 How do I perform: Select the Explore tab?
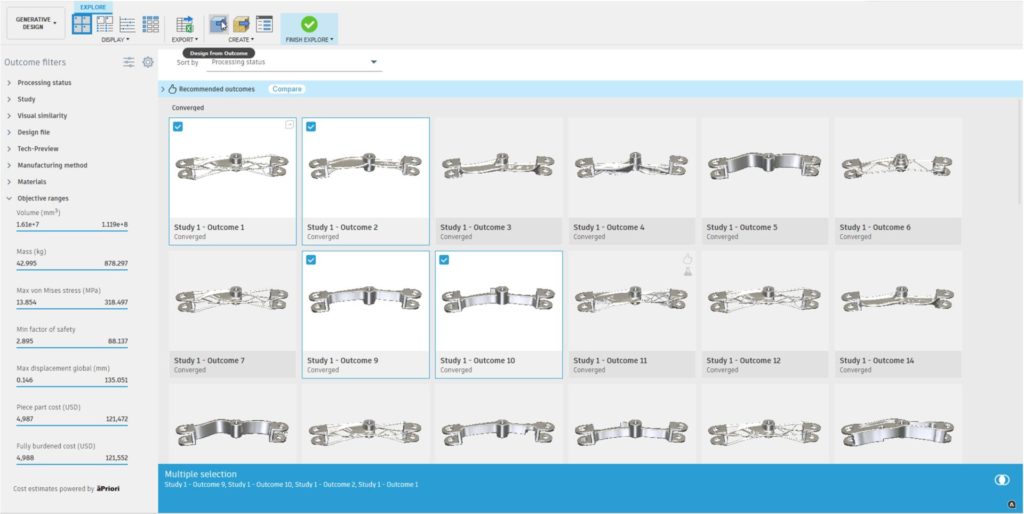click(x=93, y=7)
